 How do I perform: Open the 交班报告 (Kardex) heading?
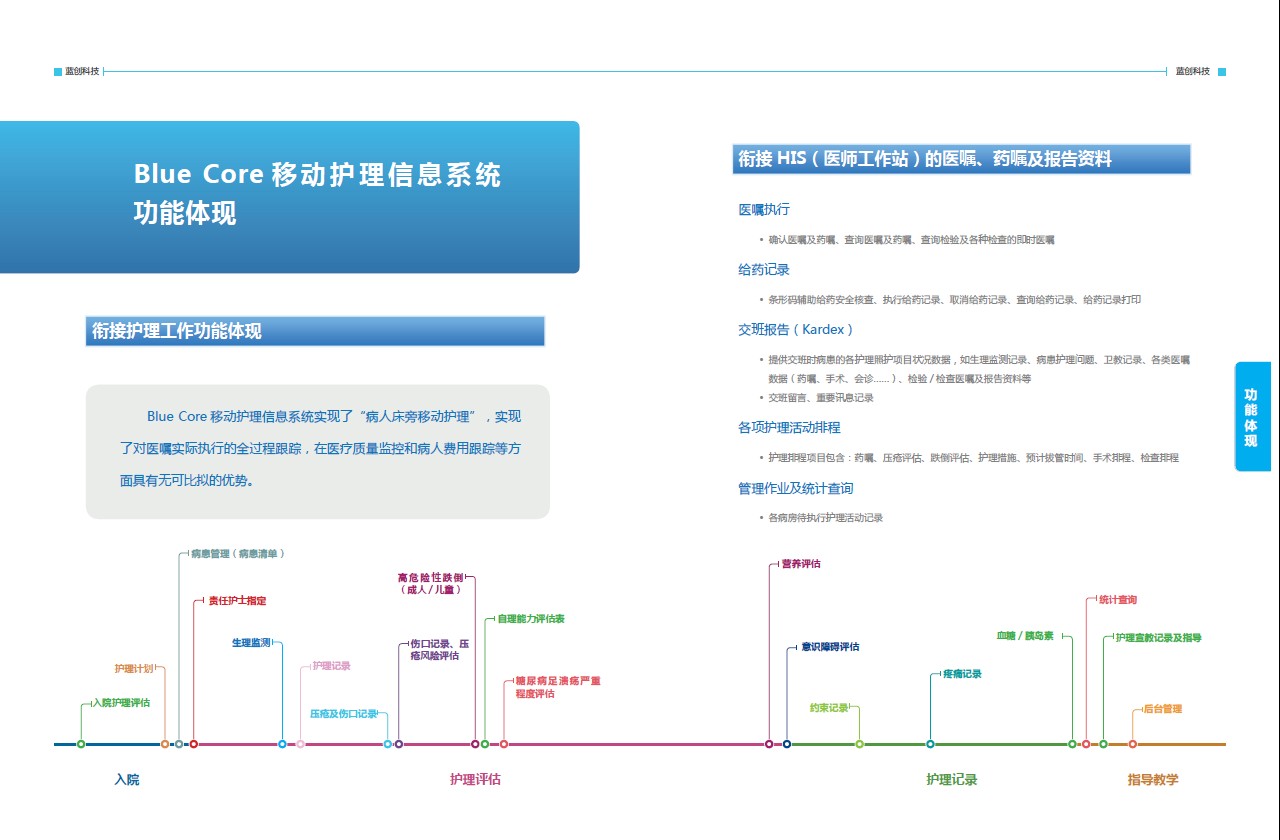[795, 329]
